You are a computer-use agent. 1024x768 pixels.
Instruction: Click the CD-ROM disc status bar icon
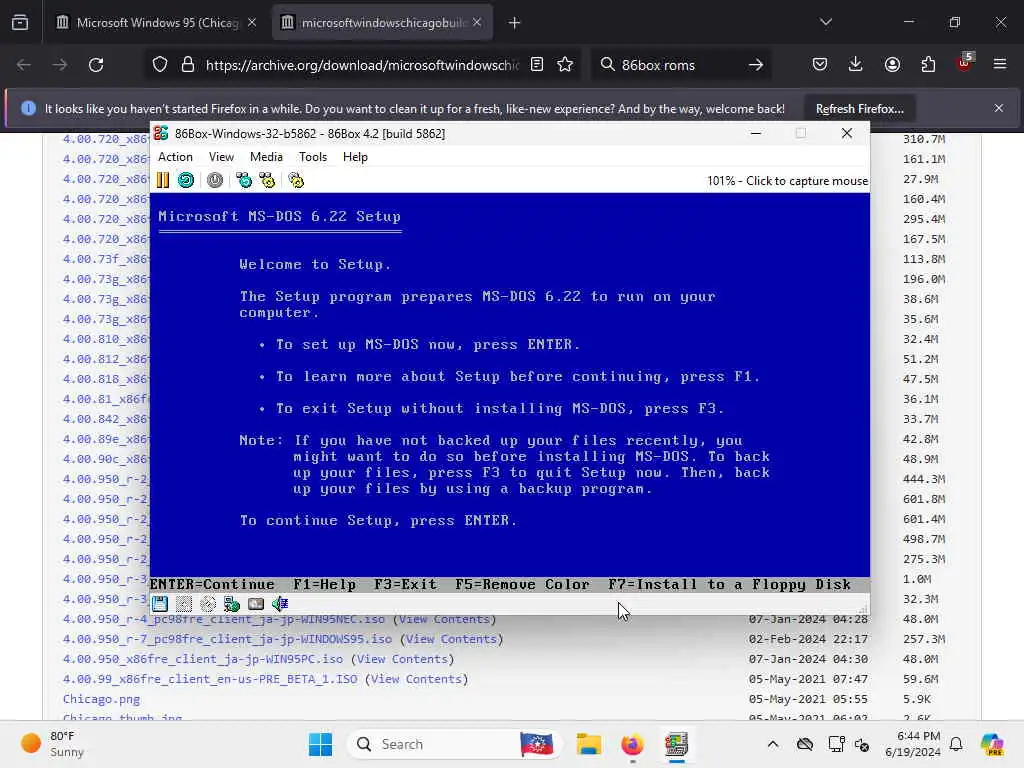208,604
